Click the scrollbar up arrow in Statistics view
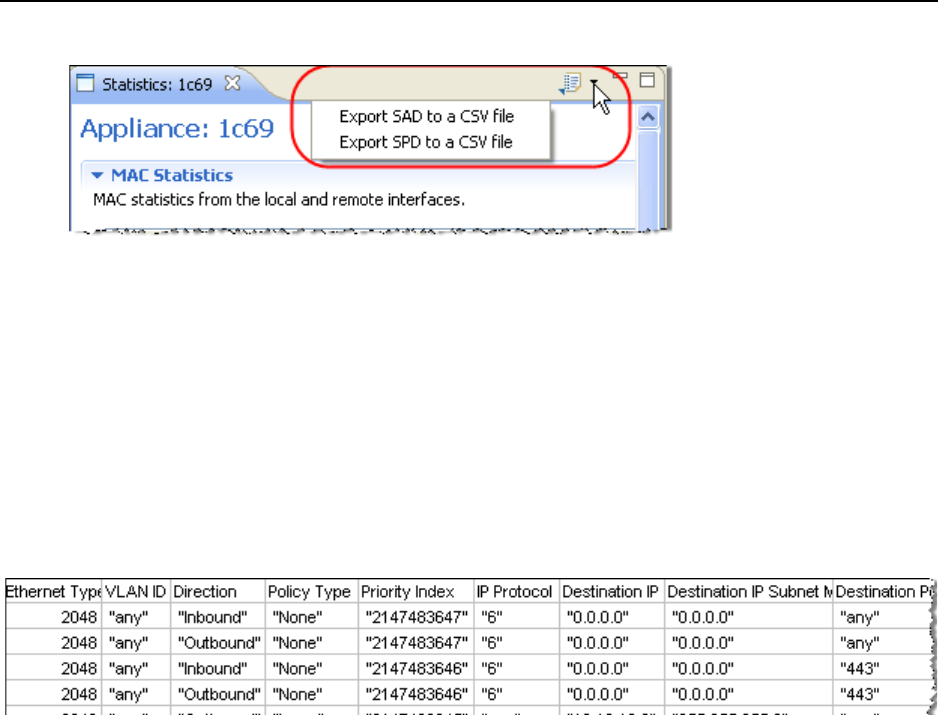The width and height of the screenshot is (938, 715). pos(647,117)
